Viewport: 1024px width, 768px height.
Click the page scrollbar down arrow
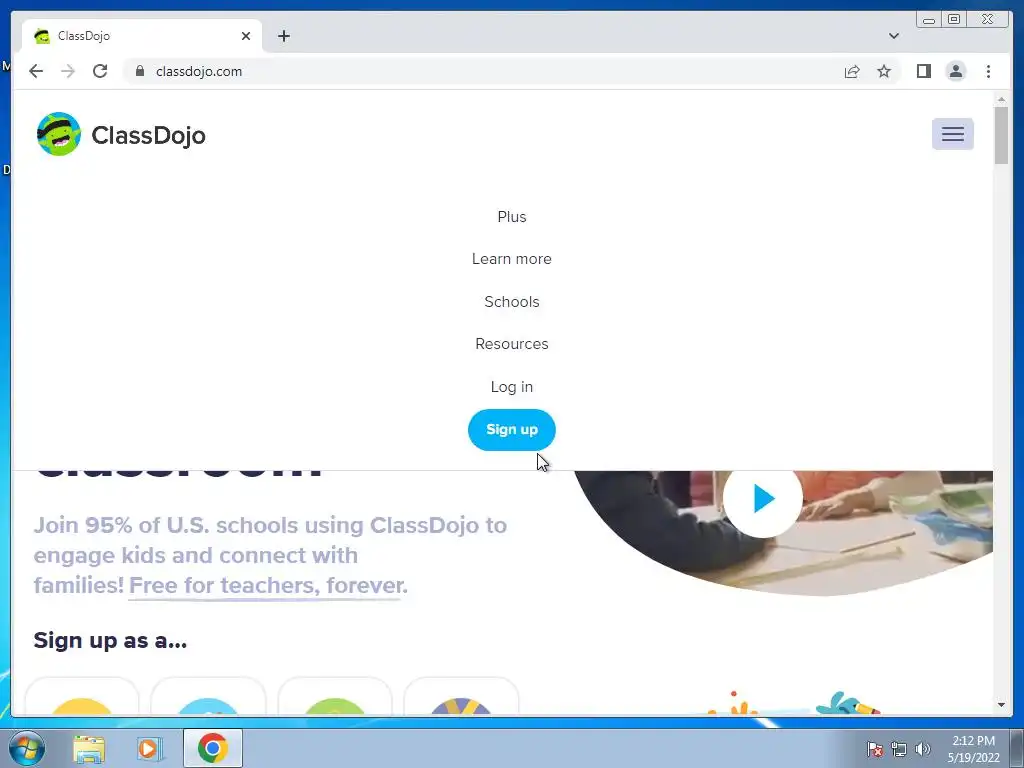[x=1001, y=705]
